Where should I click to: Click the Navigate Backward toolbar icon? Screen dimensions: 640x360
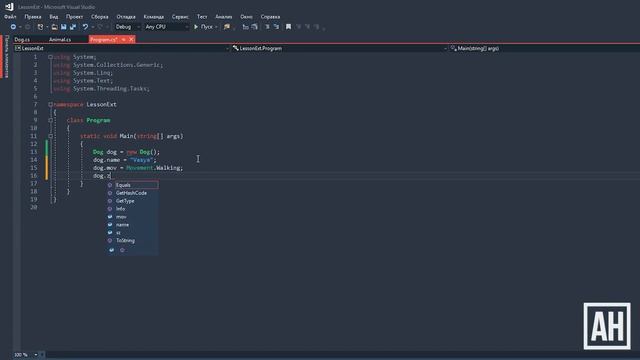(x=13, y=27)
